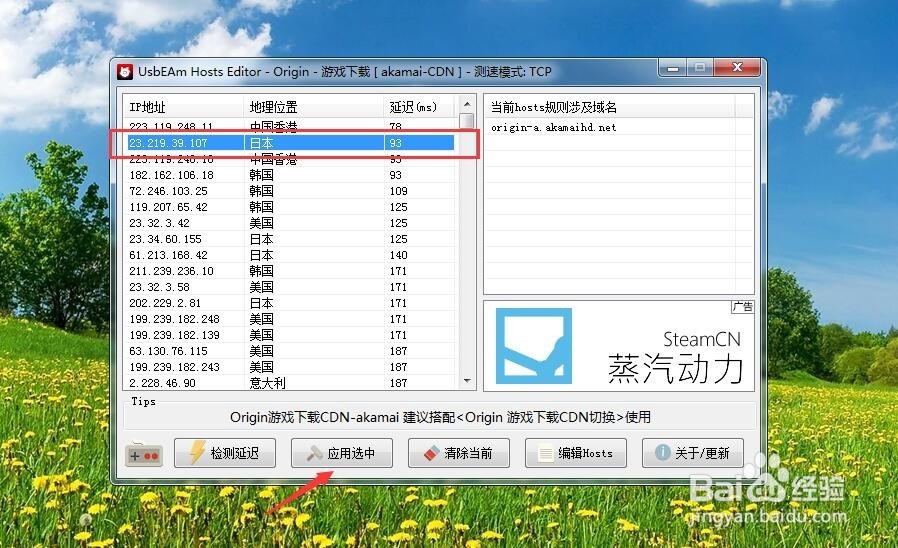The width and height of the screenshot is (898, 548).
Task: Click the scrollbar down arrow in IP list
Action: (467, 381)
